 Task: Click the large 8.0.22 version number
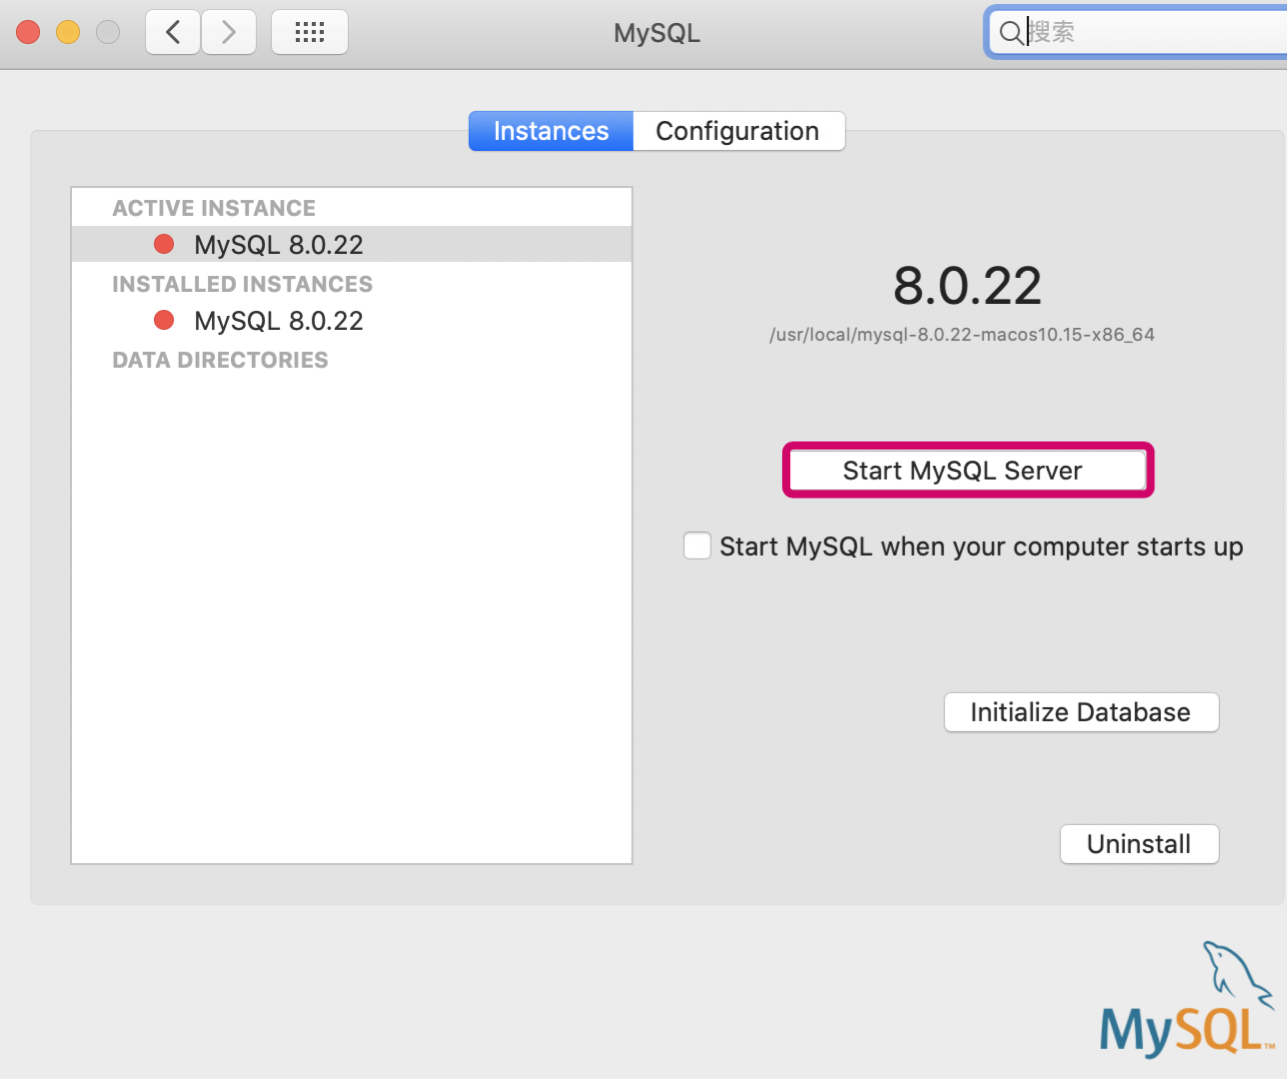[x=967, y=286]
